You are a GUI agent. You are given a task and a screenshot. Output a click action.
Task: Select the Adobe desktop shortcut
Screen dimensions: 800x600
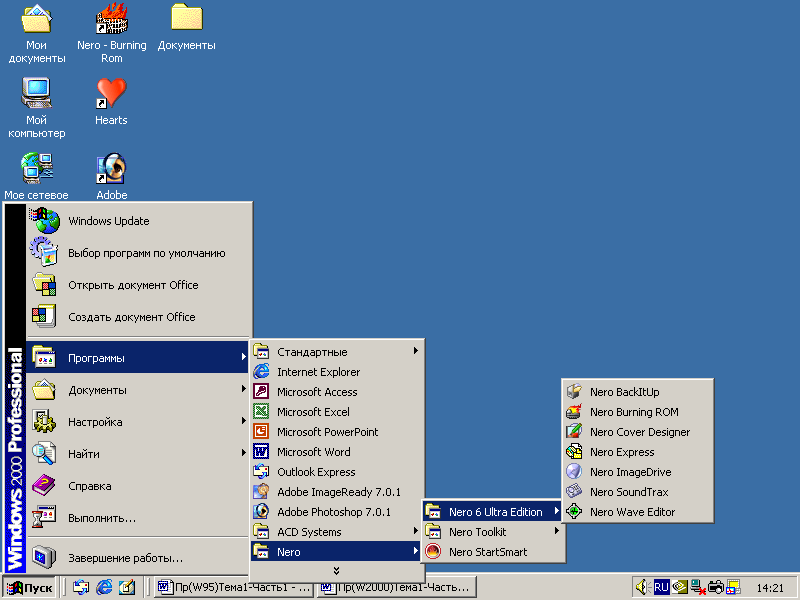tap(112, 176)
